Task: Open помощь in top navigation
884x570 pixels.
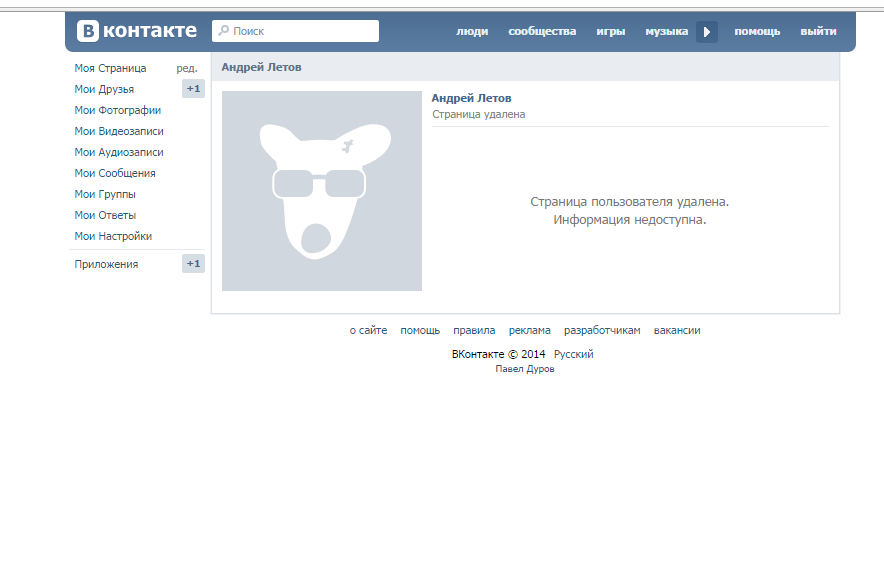Action: coord(757,32)
